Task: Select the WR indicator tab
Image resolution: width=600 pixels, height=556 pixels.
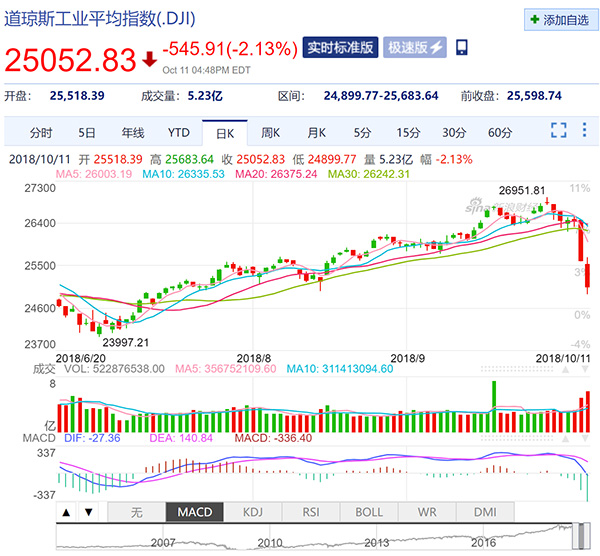Action: tap(427, 512)
